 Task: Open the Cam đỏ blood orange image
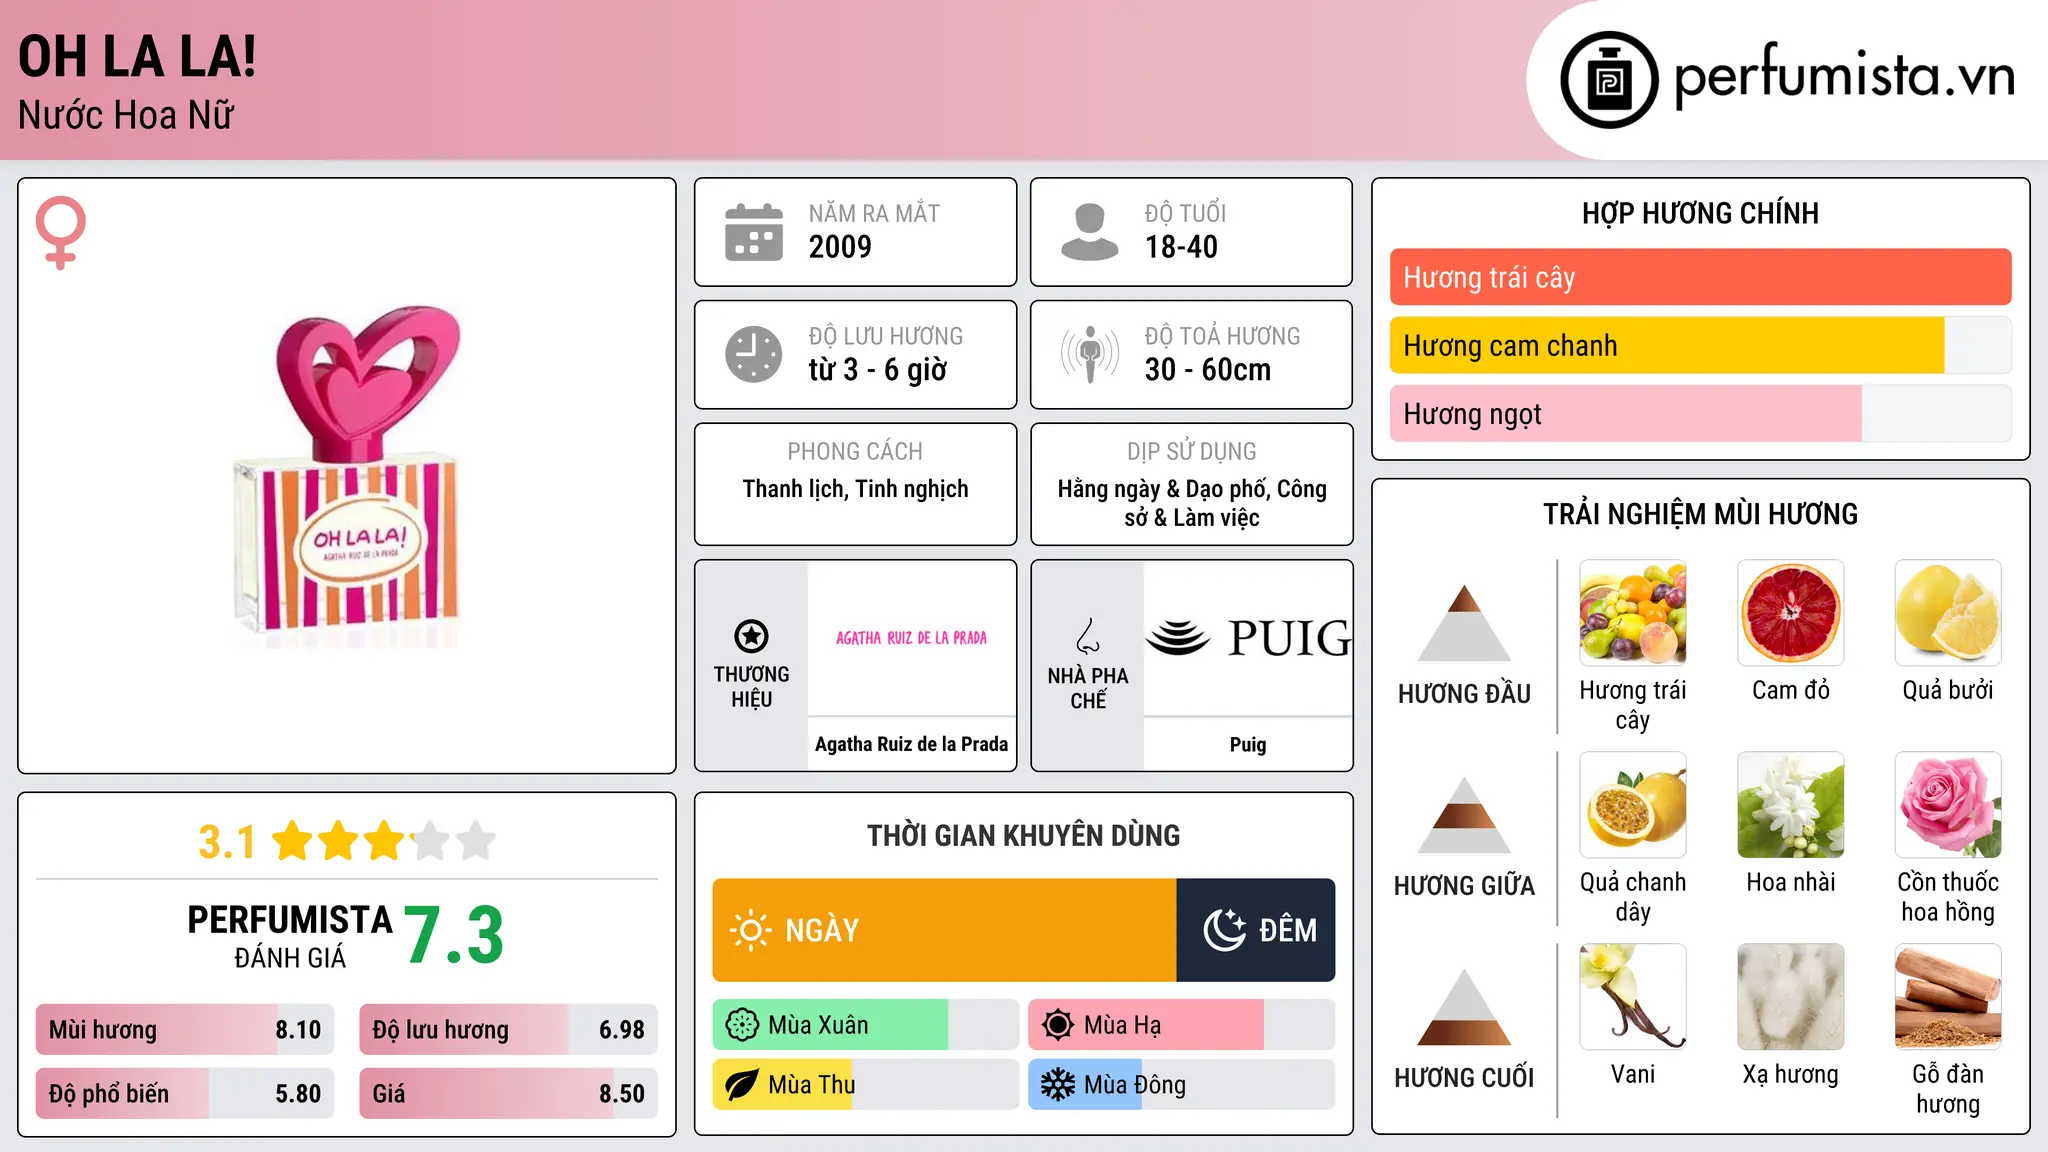(x=1791, y=613)
